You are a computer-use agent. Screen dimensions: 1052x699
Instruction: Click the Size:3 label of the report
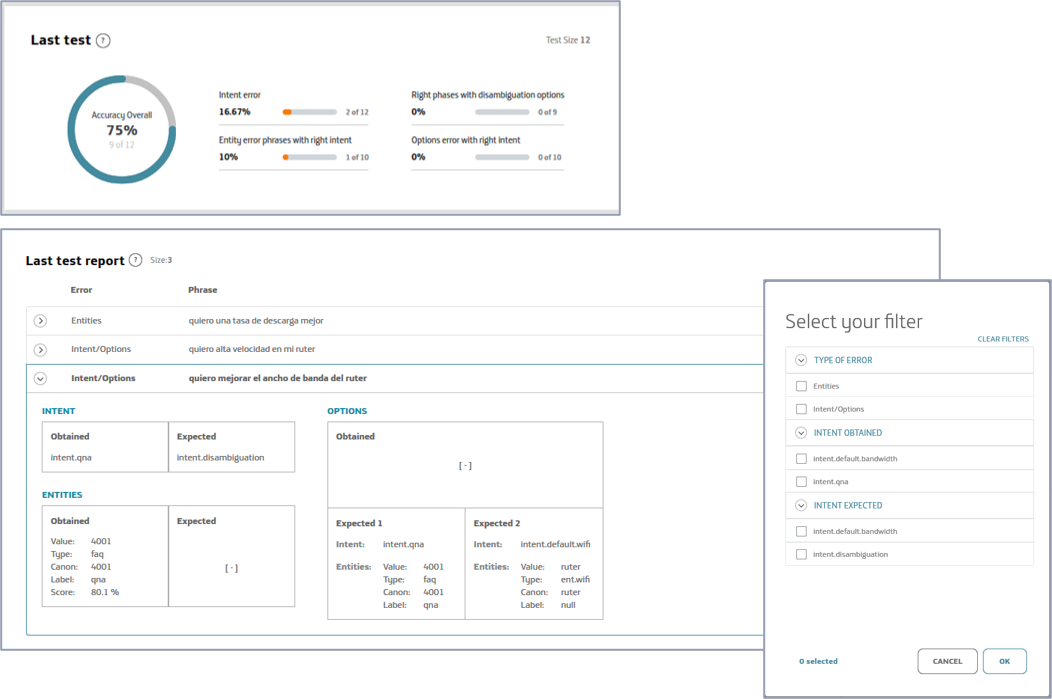[161, 260]
